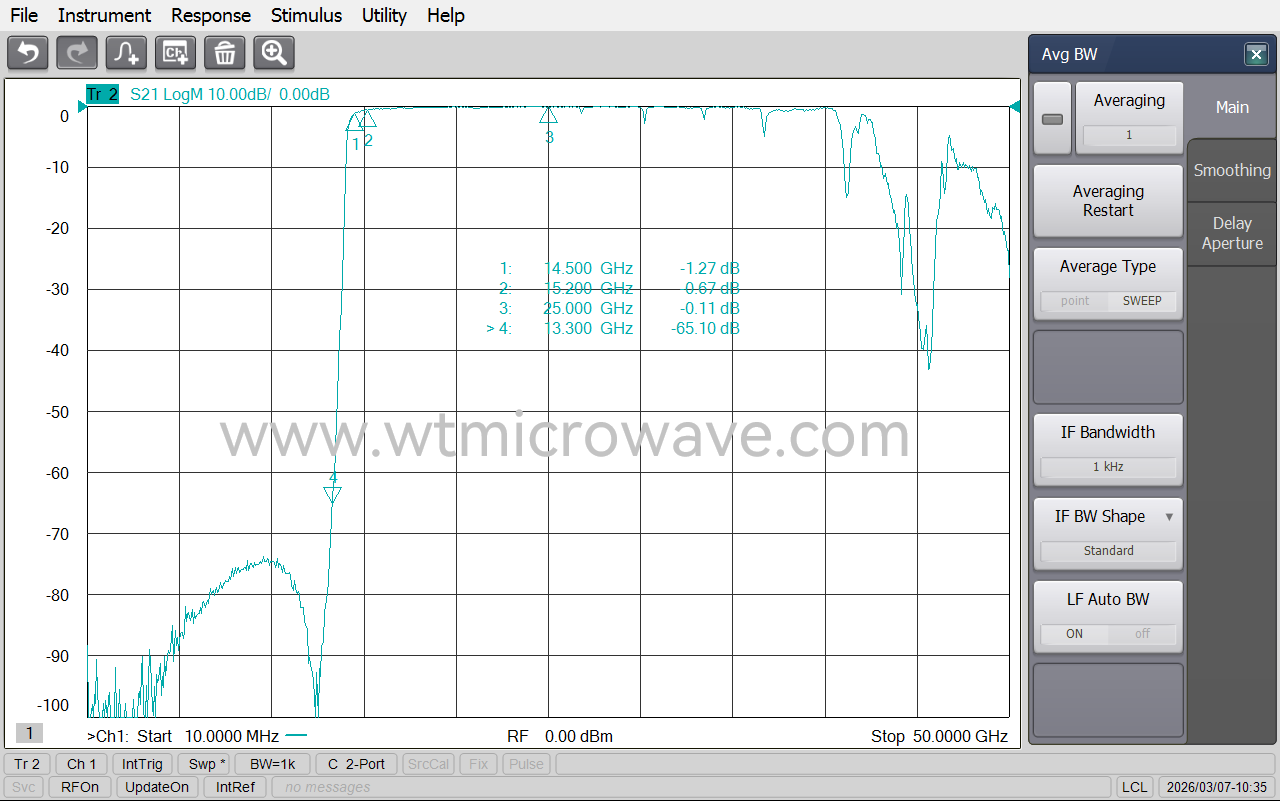Click the Standard IF BW Shape field
1280x801 pixels.
pyautogui.click(x=1109, y=551)
